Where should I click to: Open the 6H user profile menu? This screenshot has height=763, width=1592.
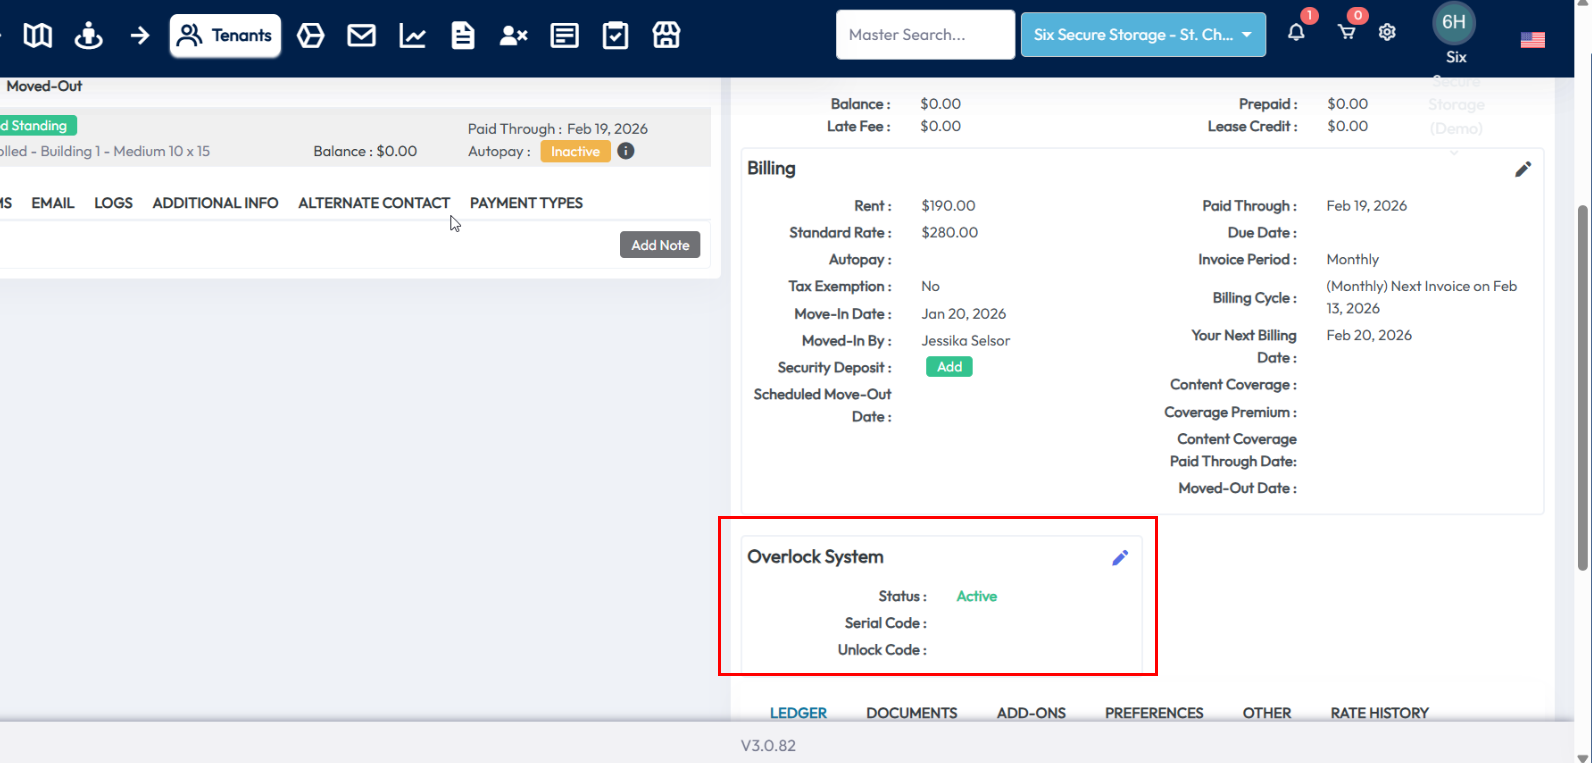[1454, 23]
